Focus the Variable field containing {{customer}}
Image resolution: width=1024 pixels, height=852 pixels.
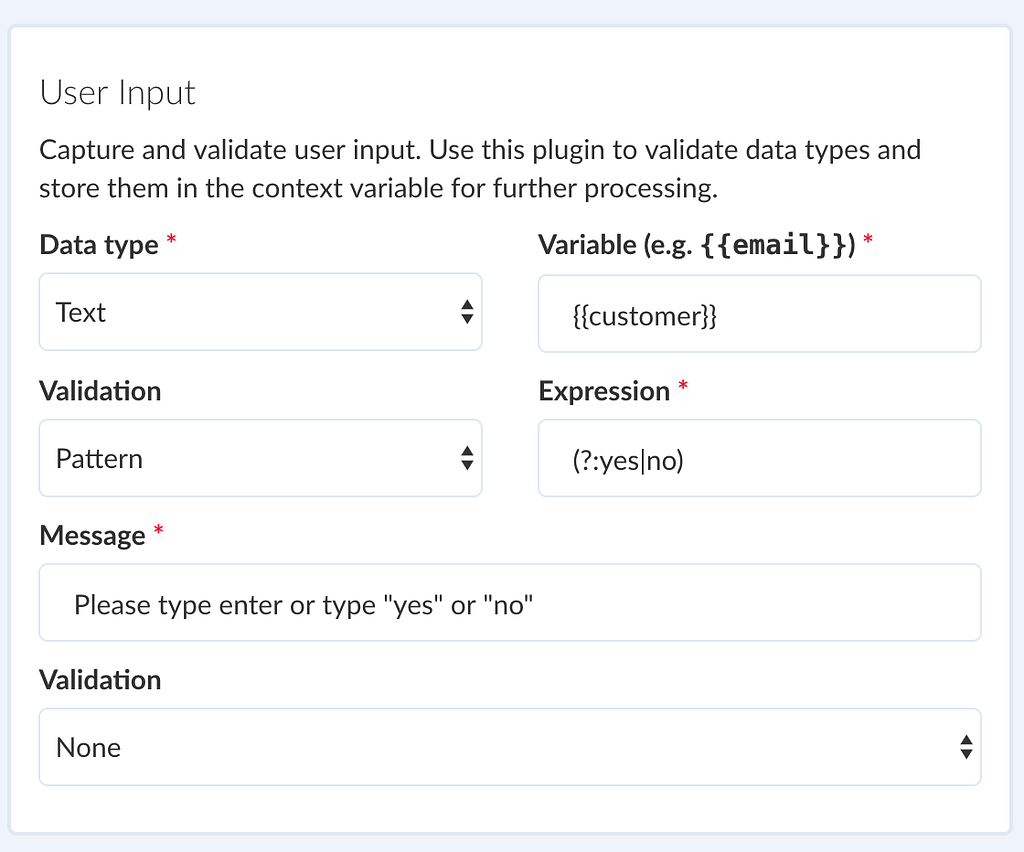(759, 315)
